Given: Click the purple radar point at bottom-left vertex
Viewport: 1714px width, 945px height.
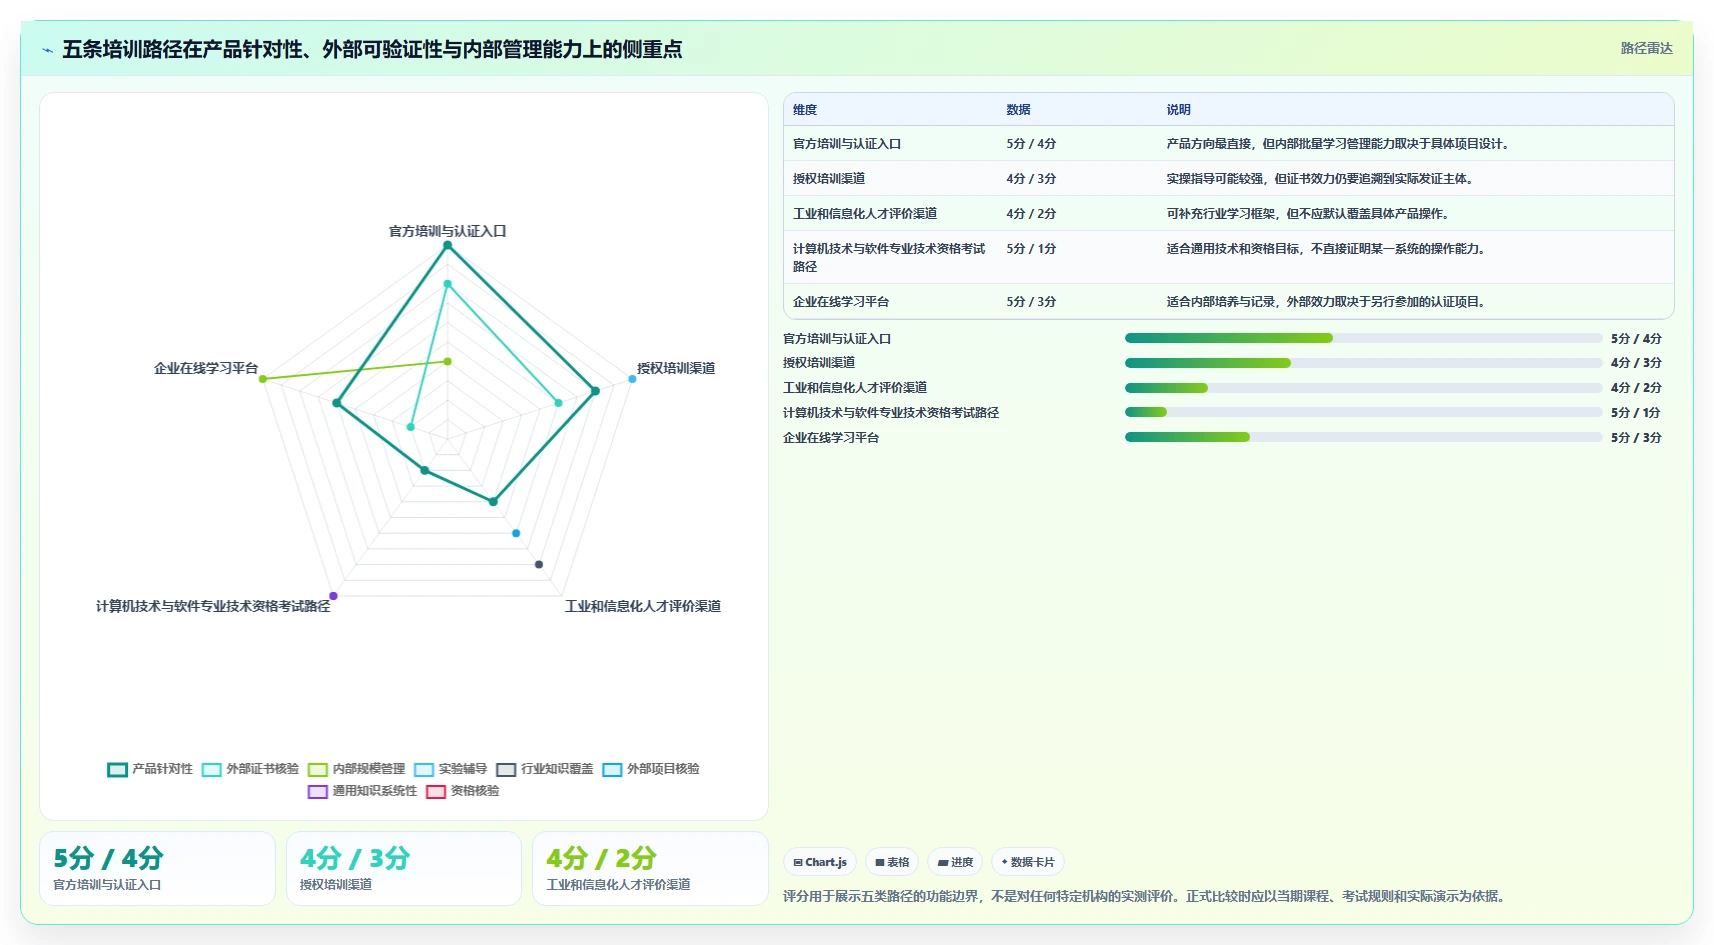Looking at the screenshot, I should pyautogui.click(x=333, y=596).
